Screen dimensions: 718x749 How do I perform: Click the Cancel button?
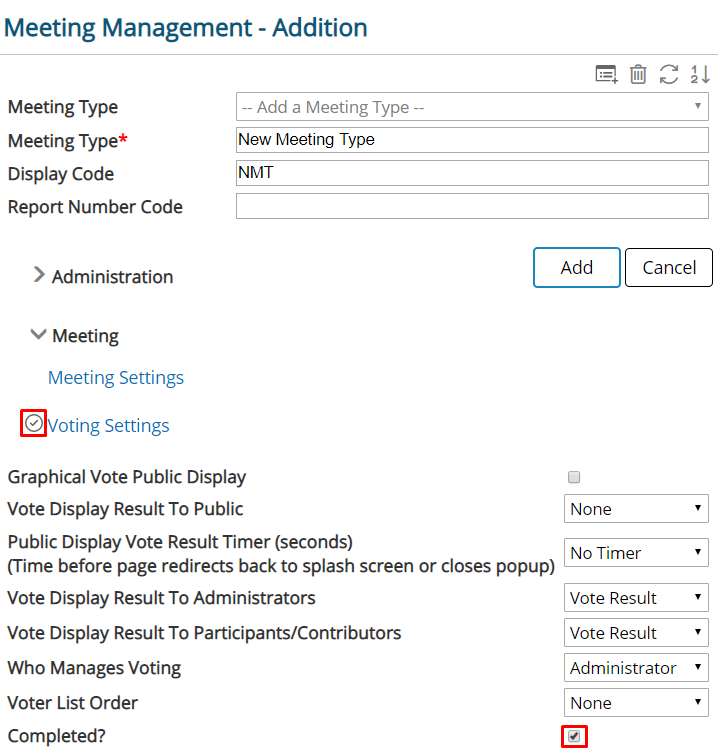(669, 268)
